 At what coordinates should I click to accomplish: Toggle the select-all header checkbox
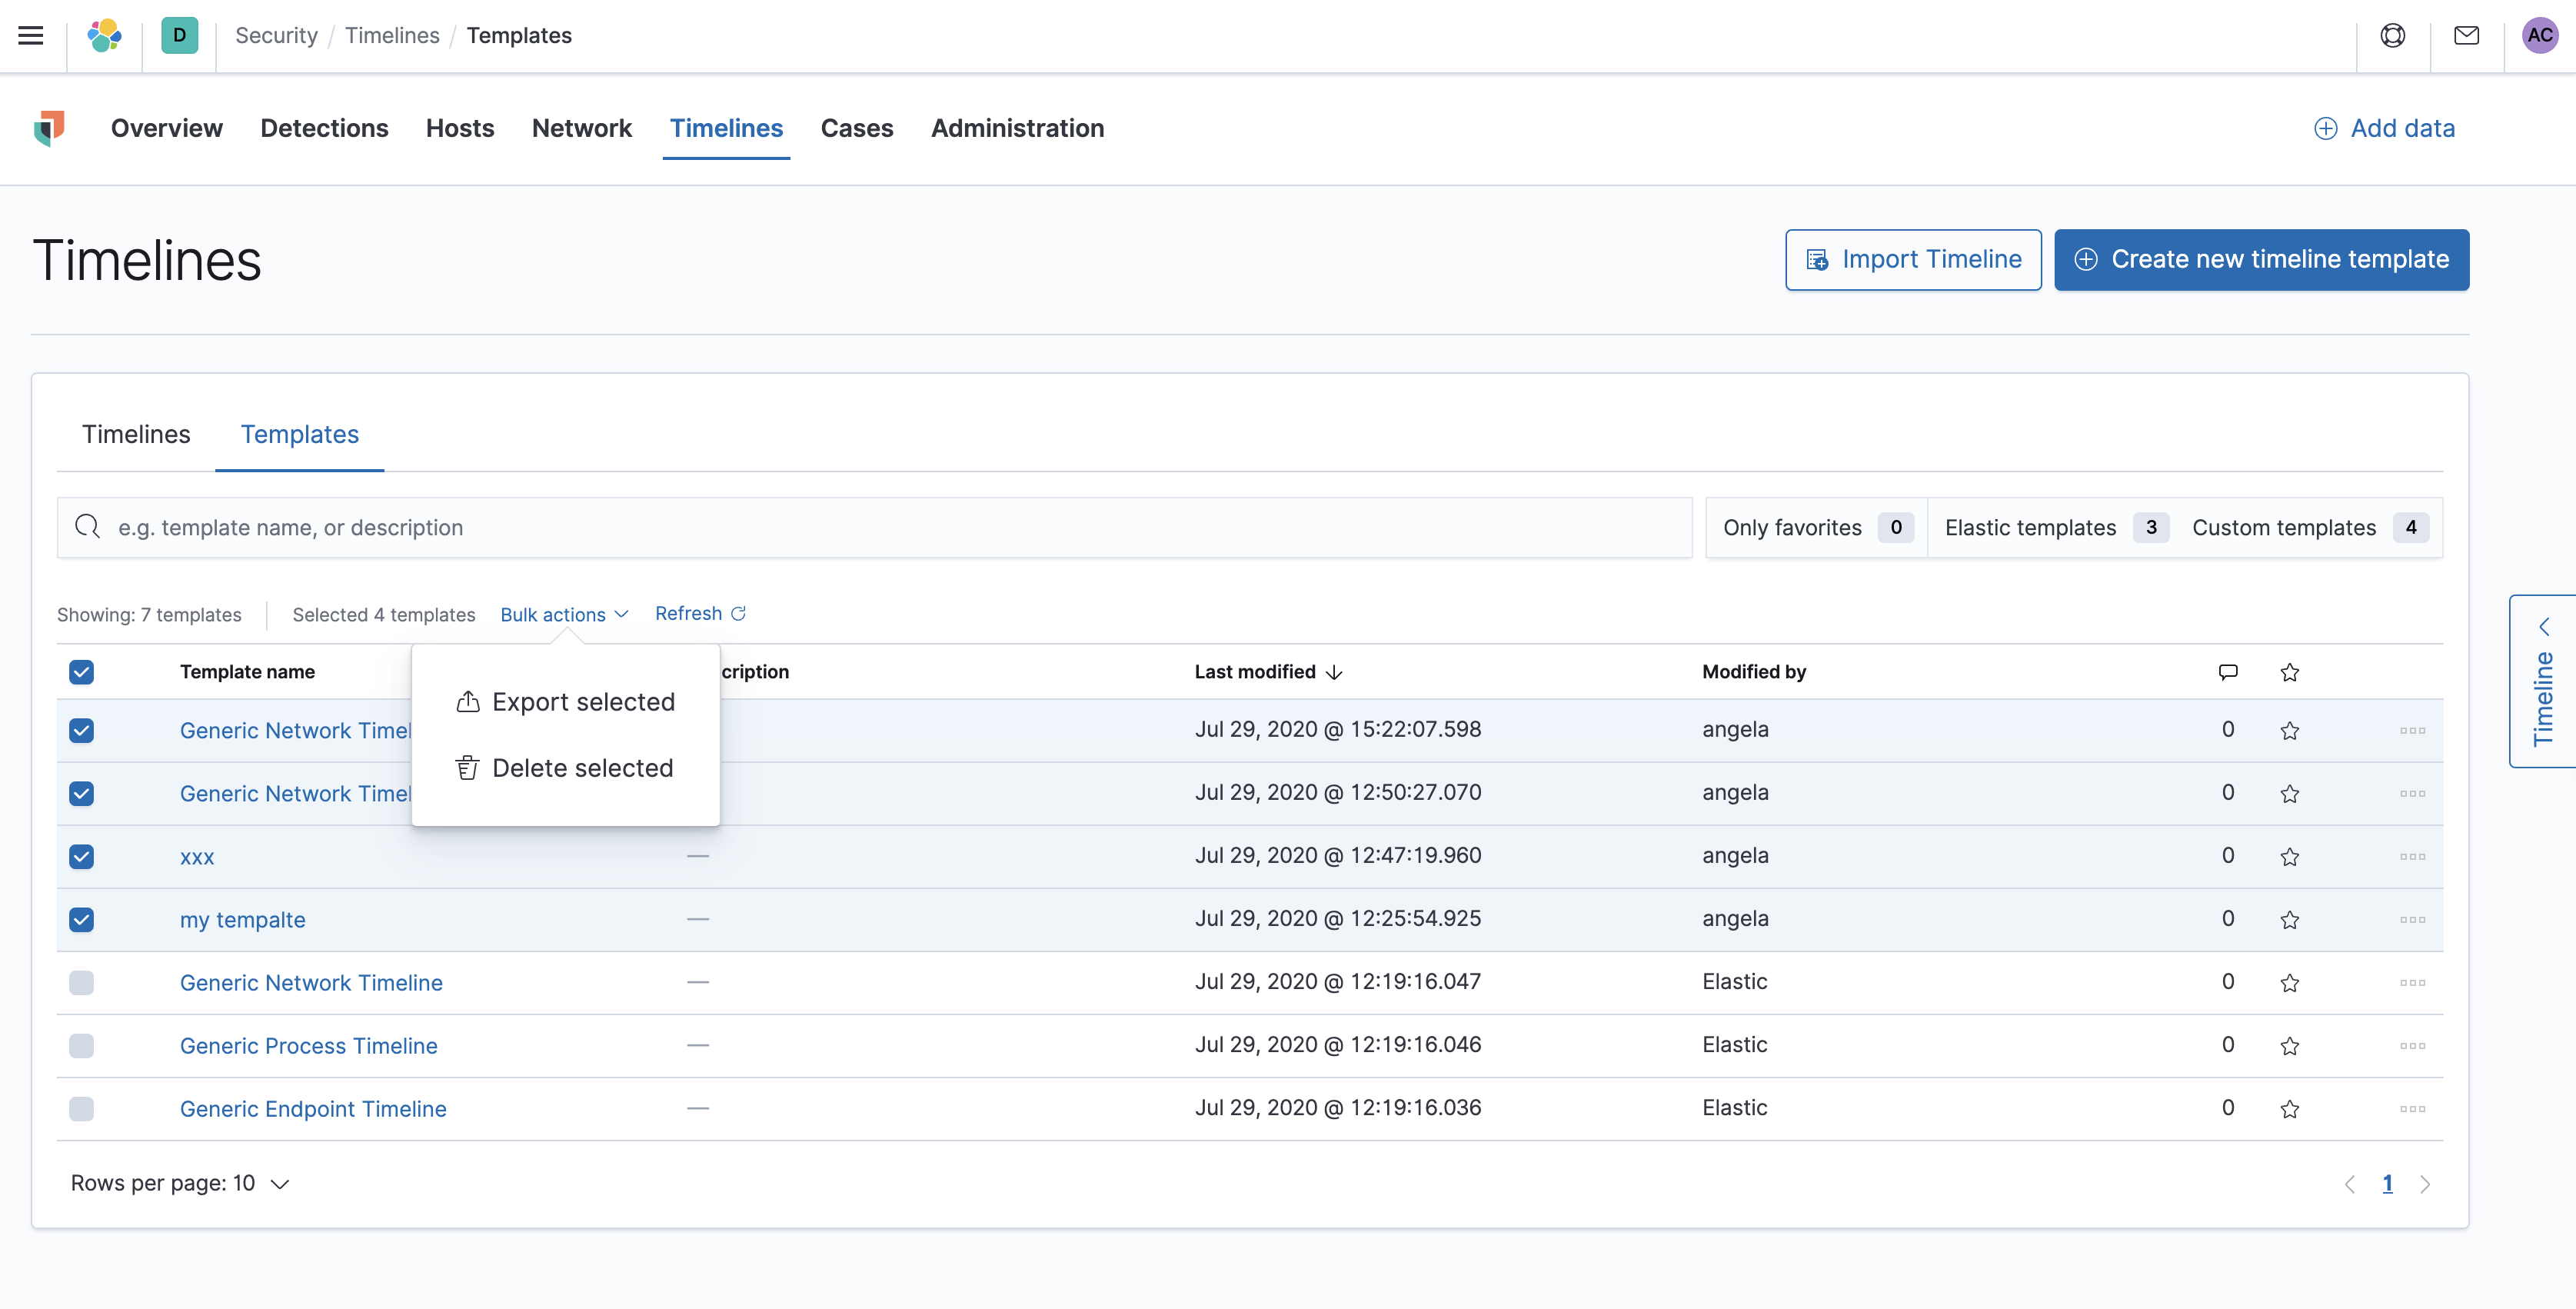[82, 672]
